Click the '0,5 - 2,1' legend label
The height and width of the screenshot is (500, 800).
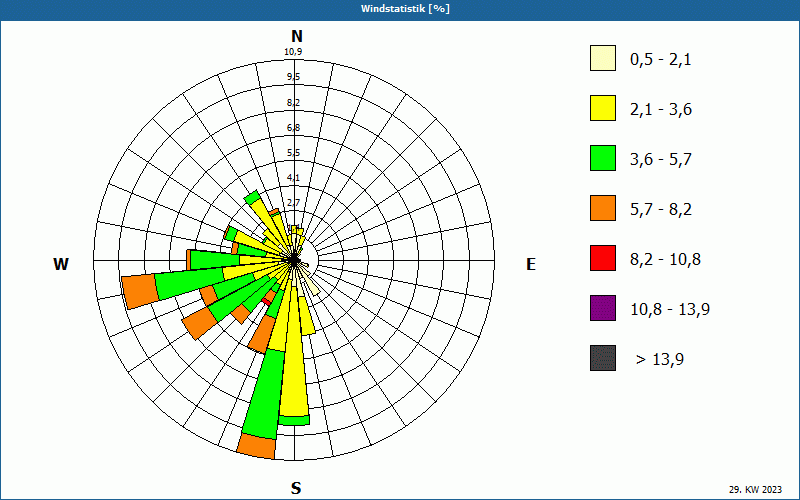[661, 60]
